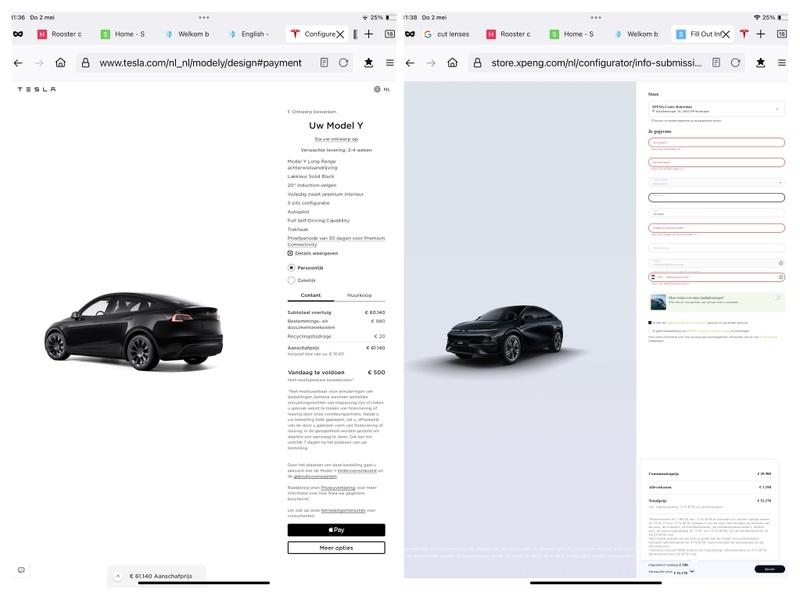Viewport: 800px width, 600px height.
Task: Open reader view in the Tesla browser
Action: click(x=324, y=62)
